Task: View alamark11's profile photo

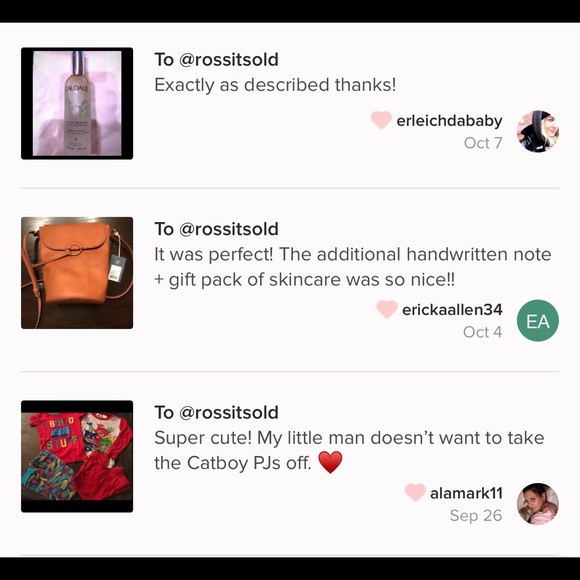Action: click(537, 504)
